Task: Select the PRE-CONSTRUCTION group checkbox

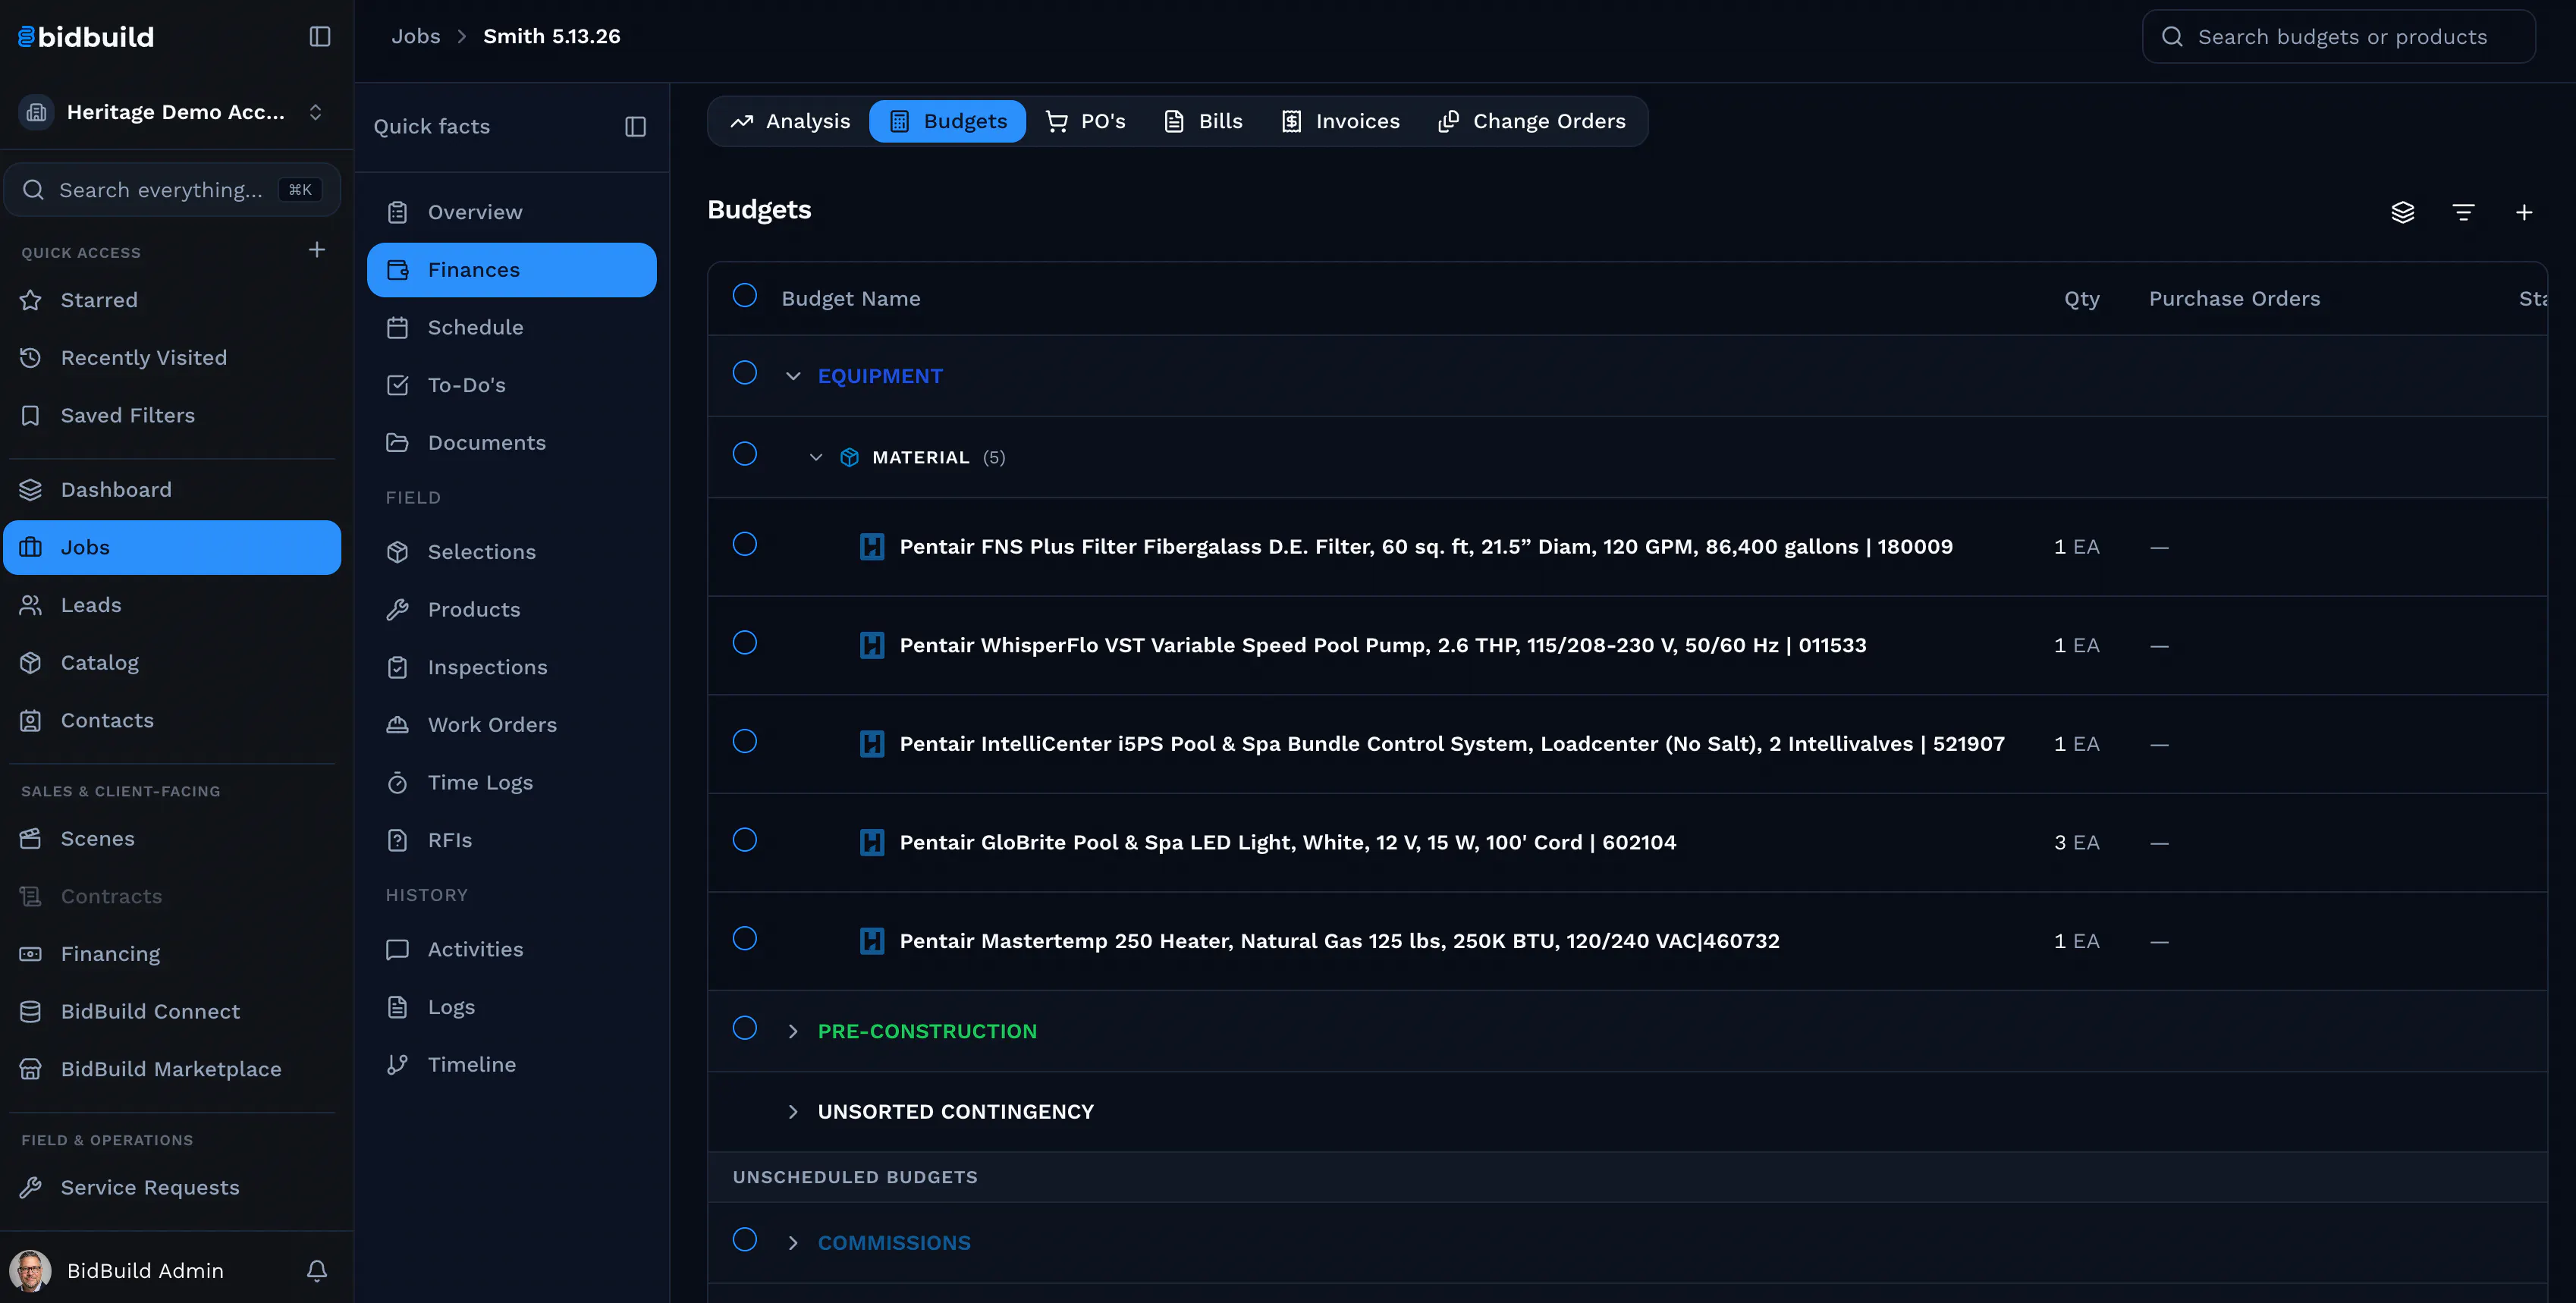Action: click(745, 1028)
